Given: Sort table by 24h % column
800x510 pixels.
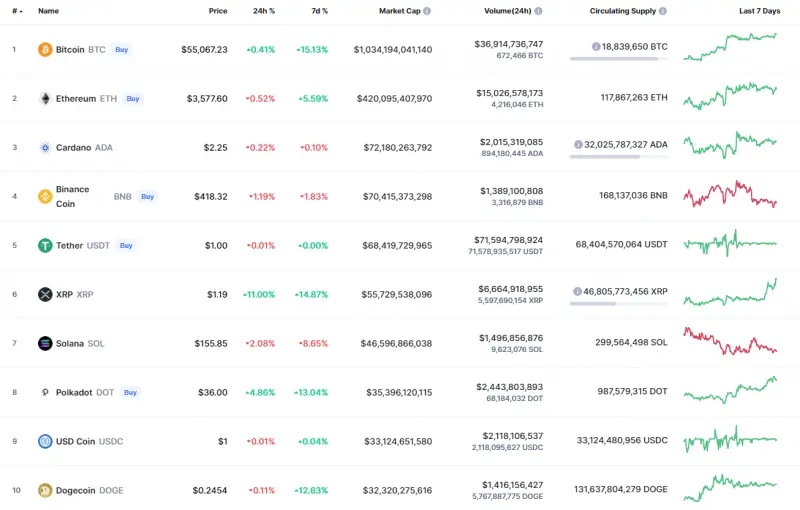Looking at the screenshot, I should pos(265,11).
